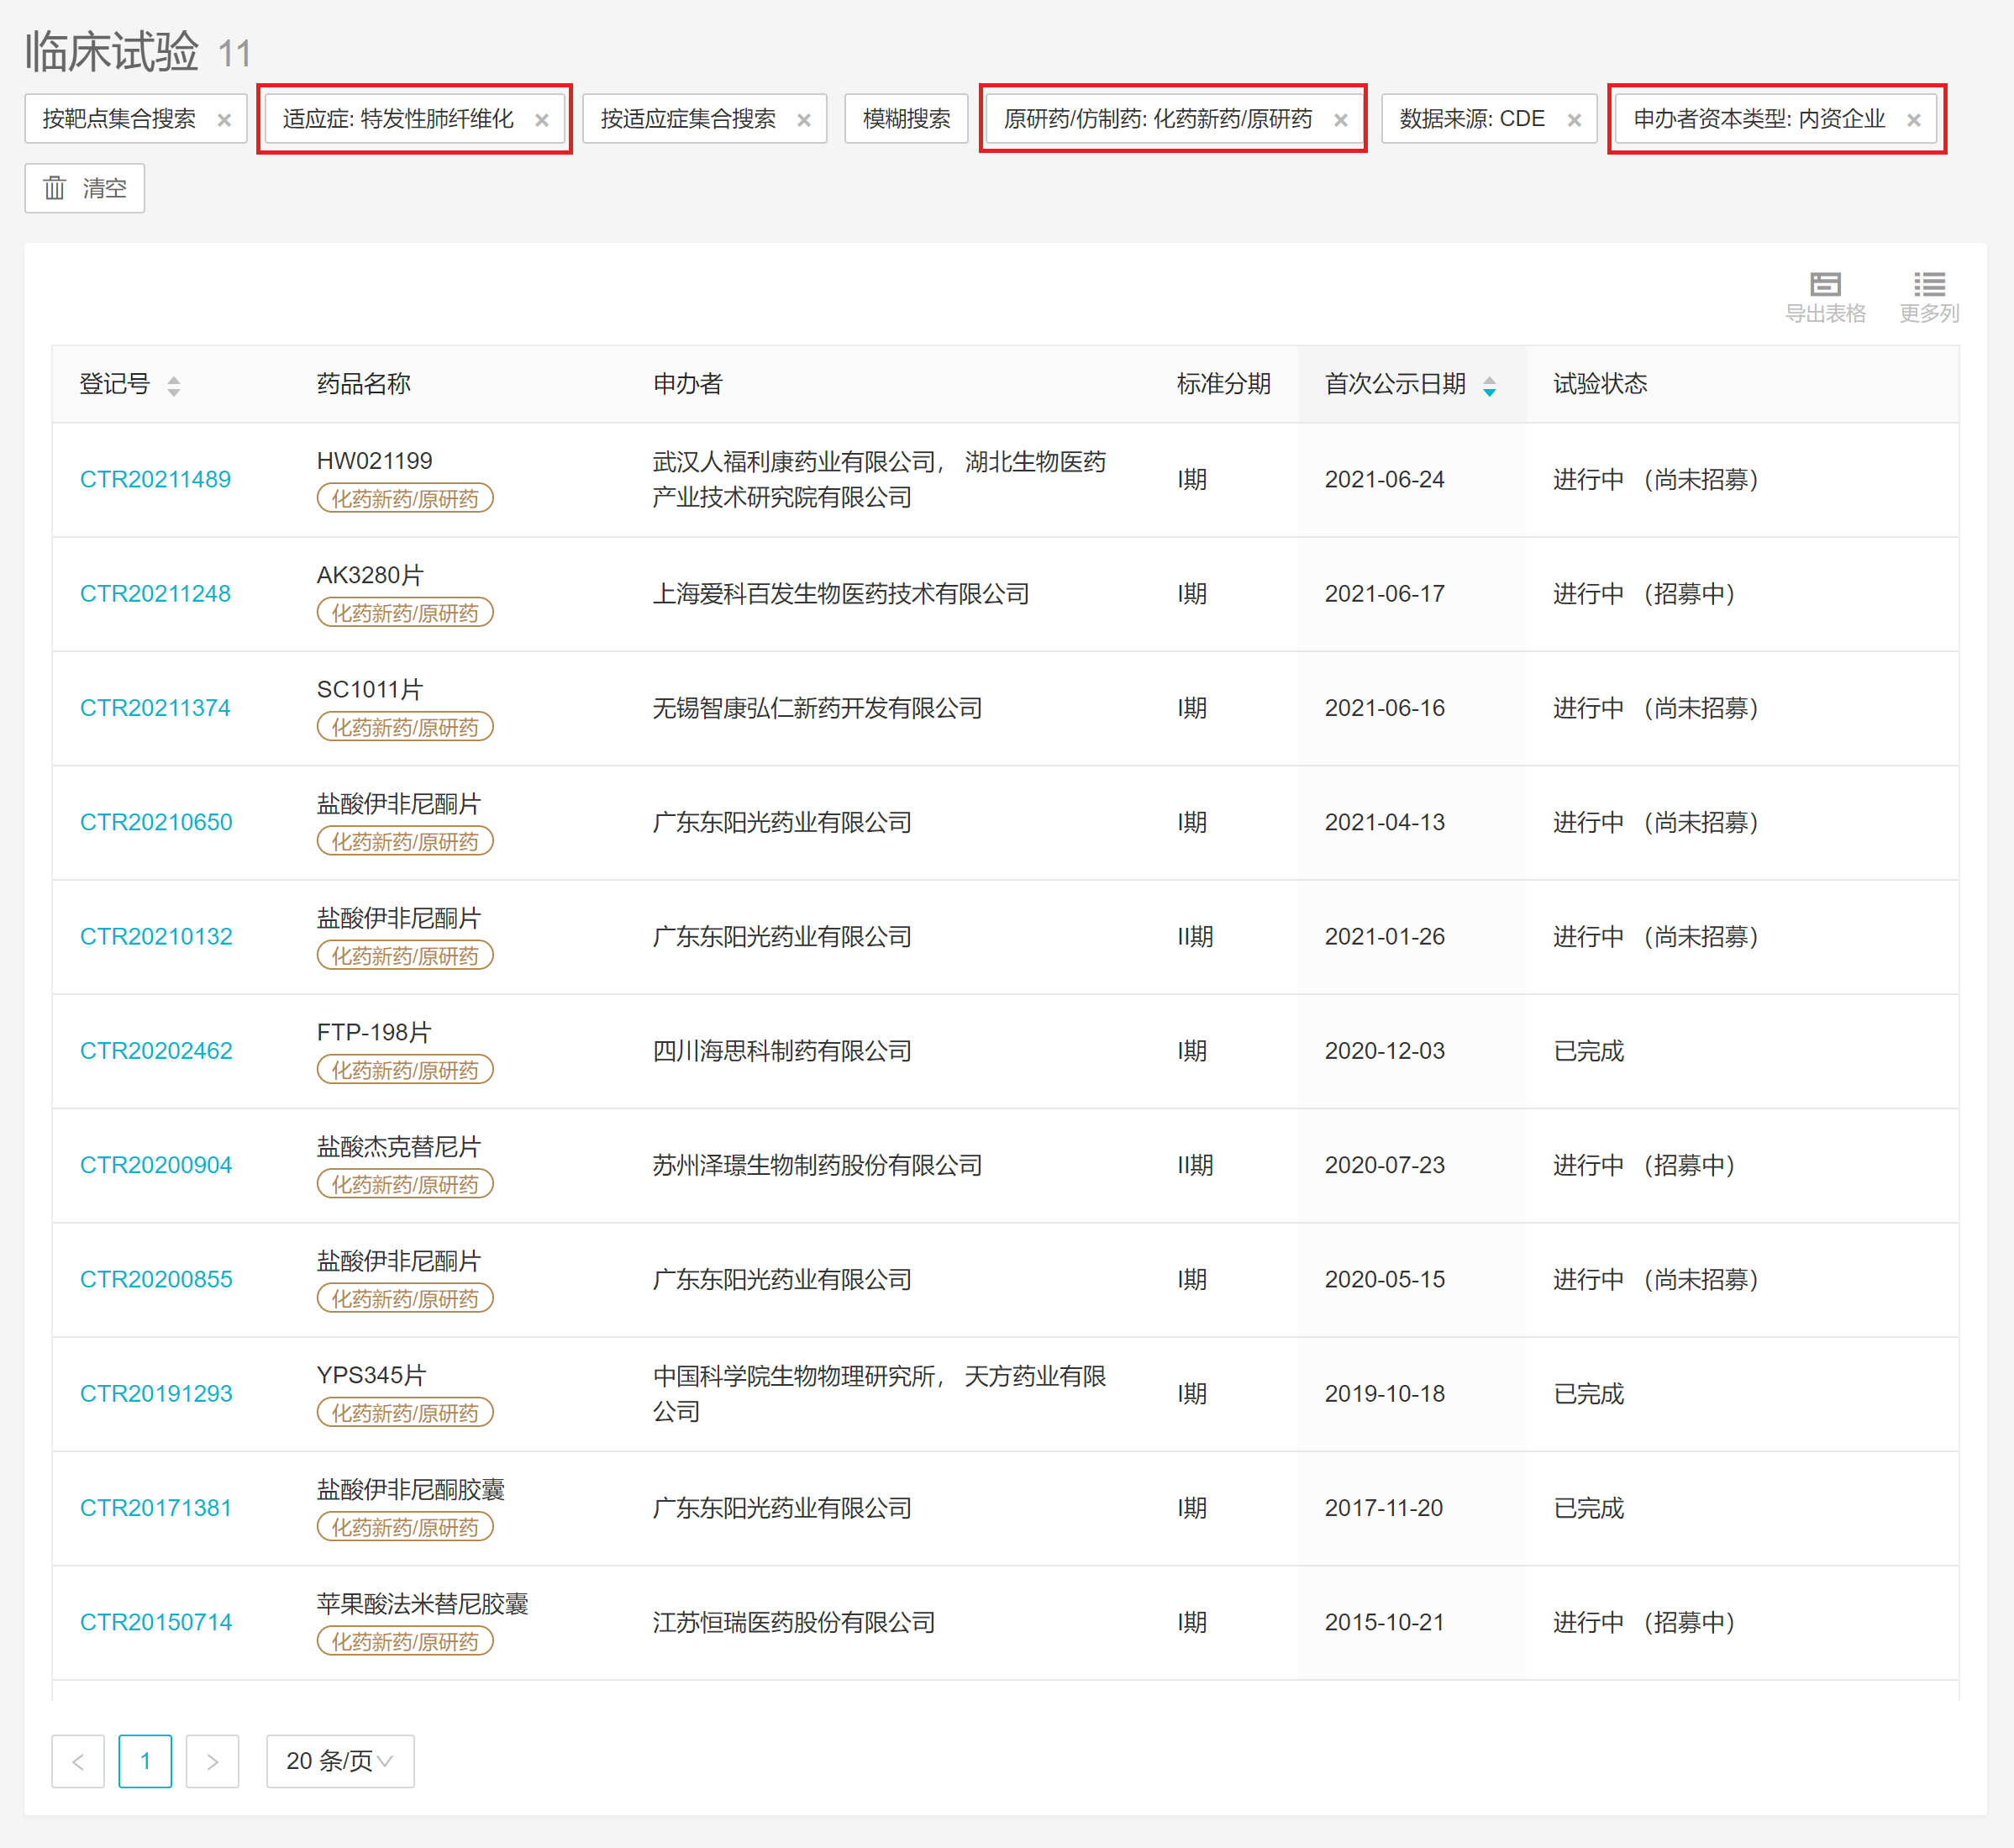
Task: Click 化药新药/原研药 badge under AK3280片
Action: (404, 613)
